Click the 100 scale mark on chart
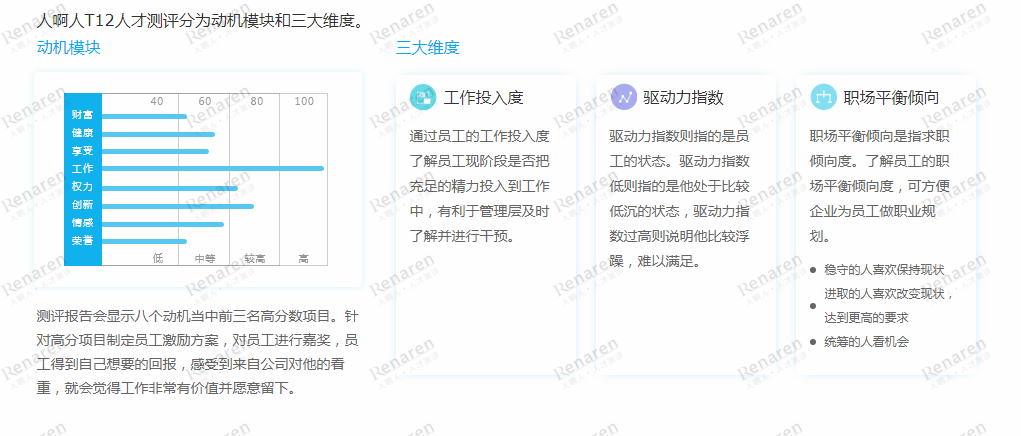The height and width of the screenshot is (436, 1021). tap(304, 101)
